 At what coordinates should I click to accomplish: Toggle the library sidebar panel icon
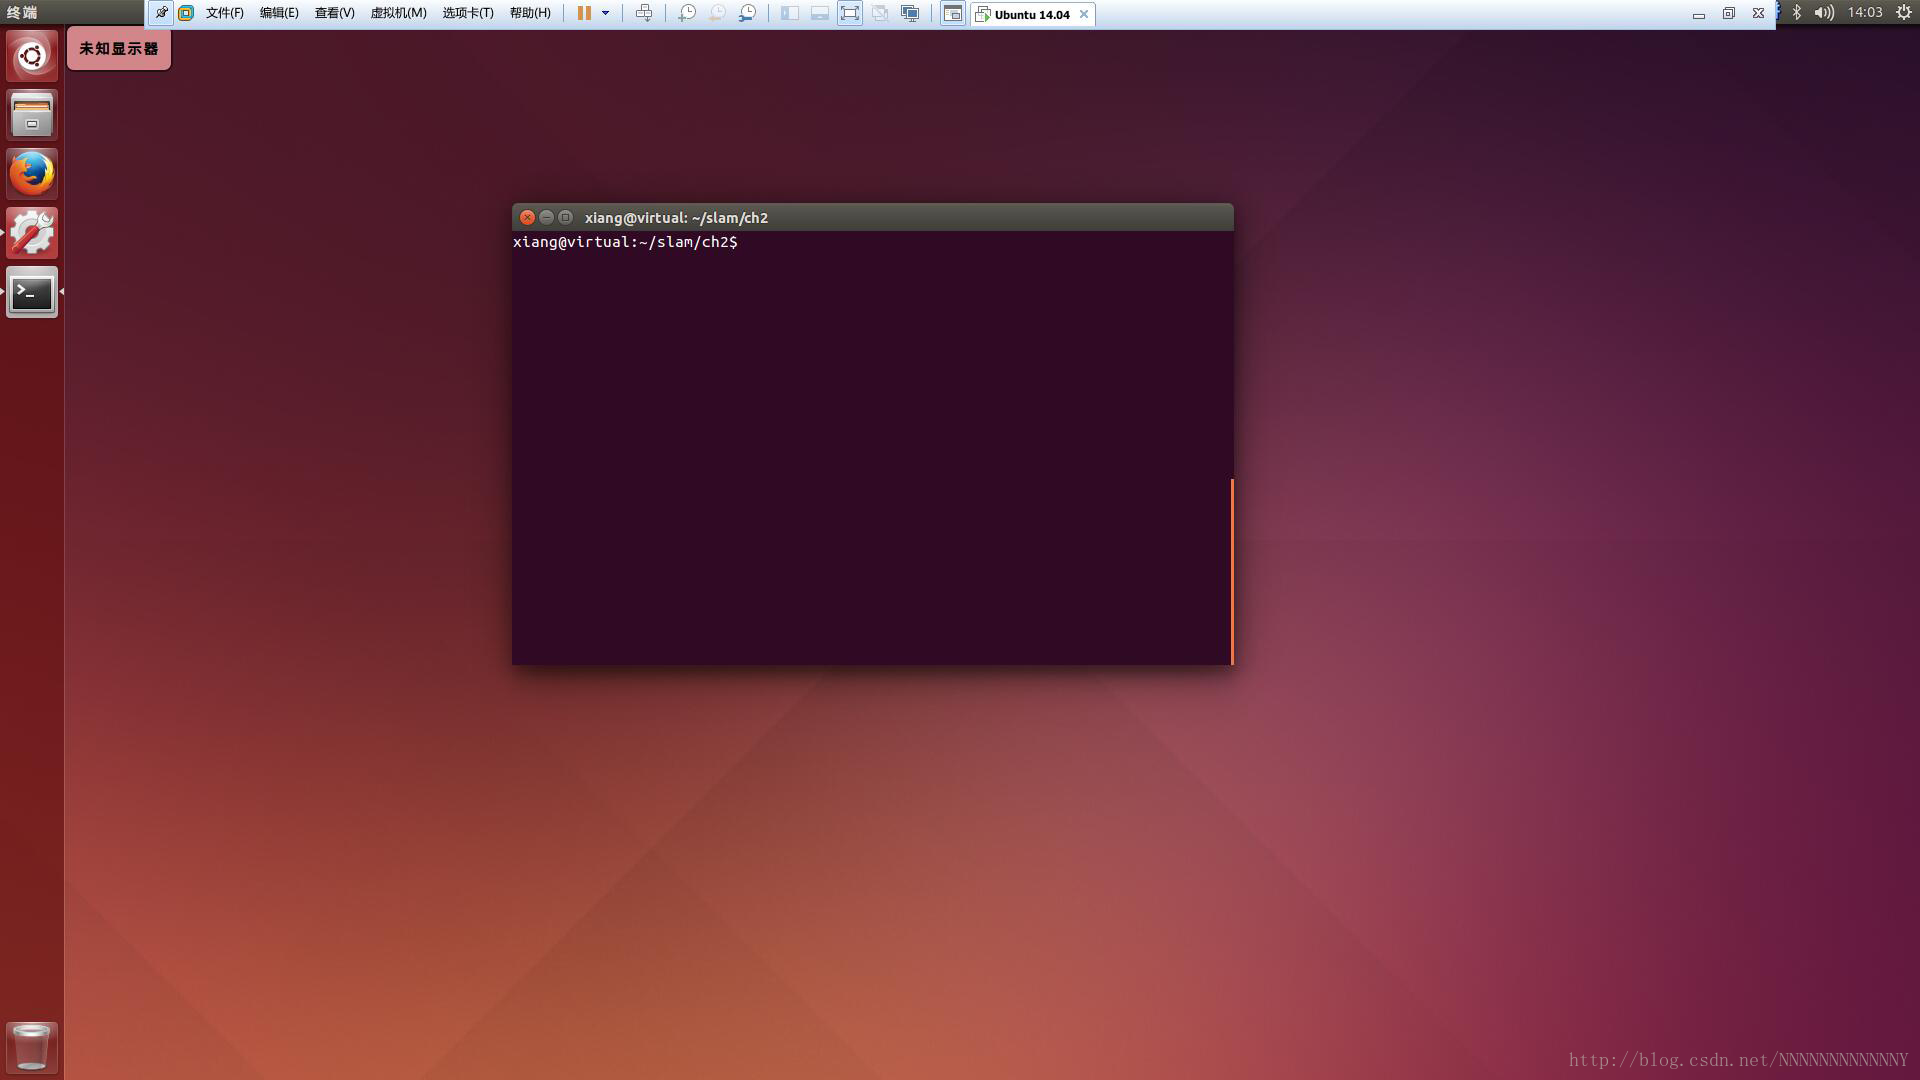[x=790, y=13]
